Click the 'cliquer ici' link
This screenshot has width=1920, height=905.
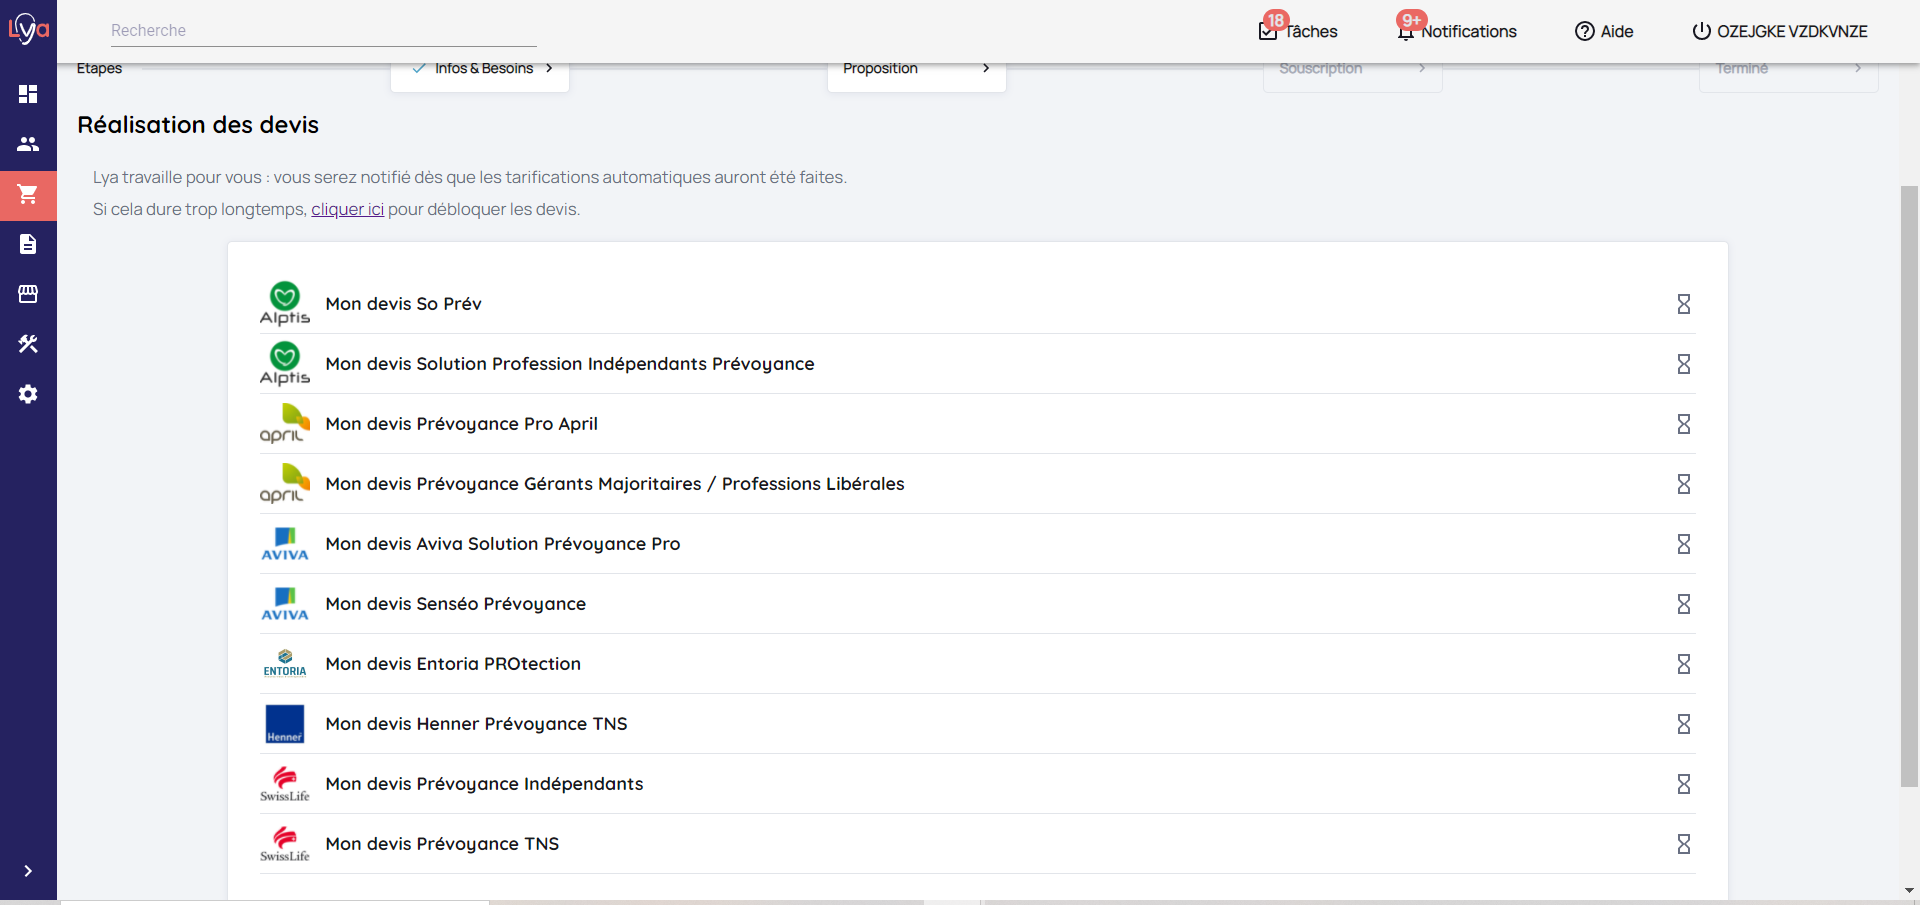pyautogui.click(x=347, y=209)
